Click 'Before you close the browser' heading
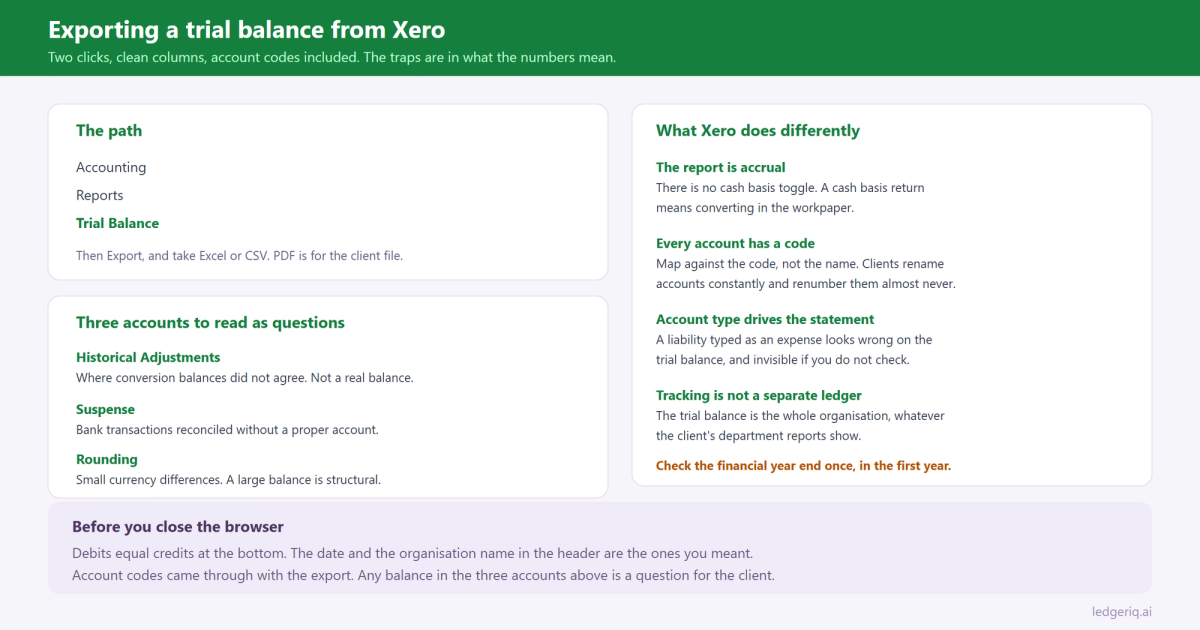The image size is (1200, 630). (x=178, y=526)
